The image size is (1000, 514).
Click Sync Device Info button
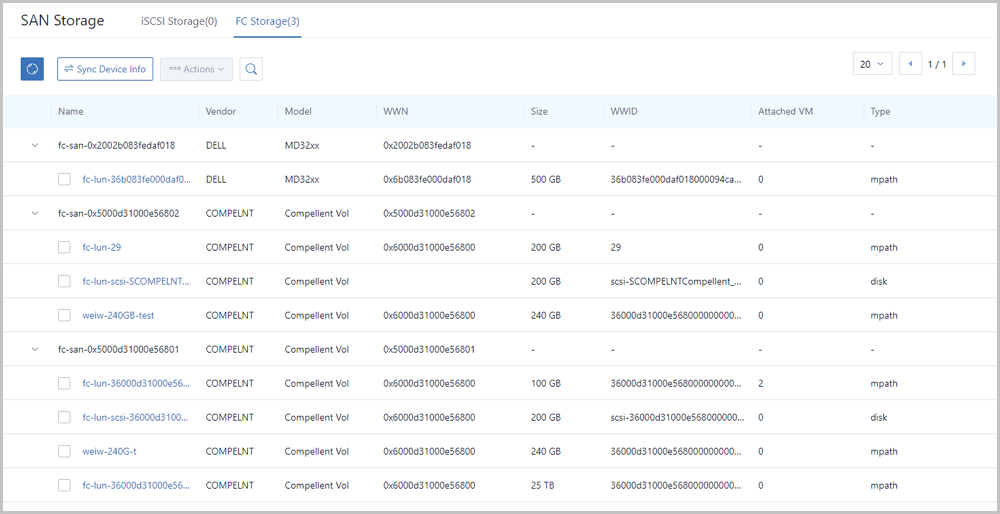[x=105, y=69]
